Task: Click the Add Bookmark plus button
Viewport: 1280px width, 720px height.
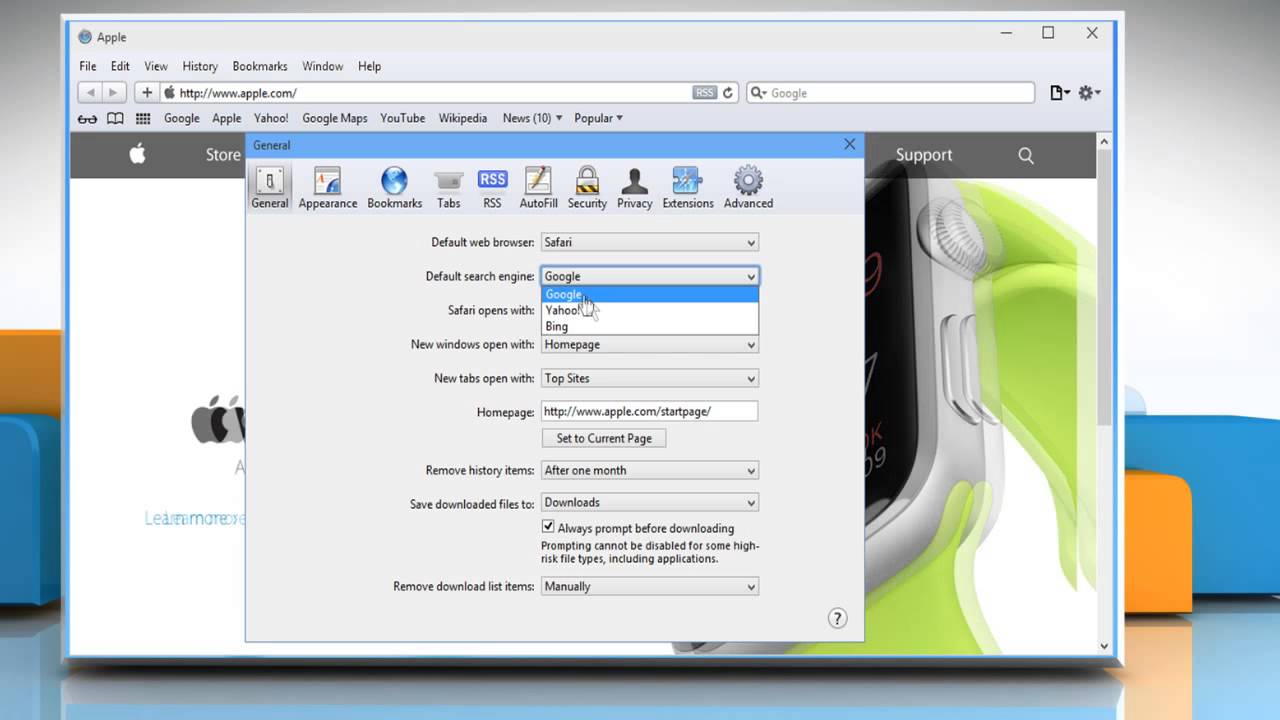Action: pos(147,93)
